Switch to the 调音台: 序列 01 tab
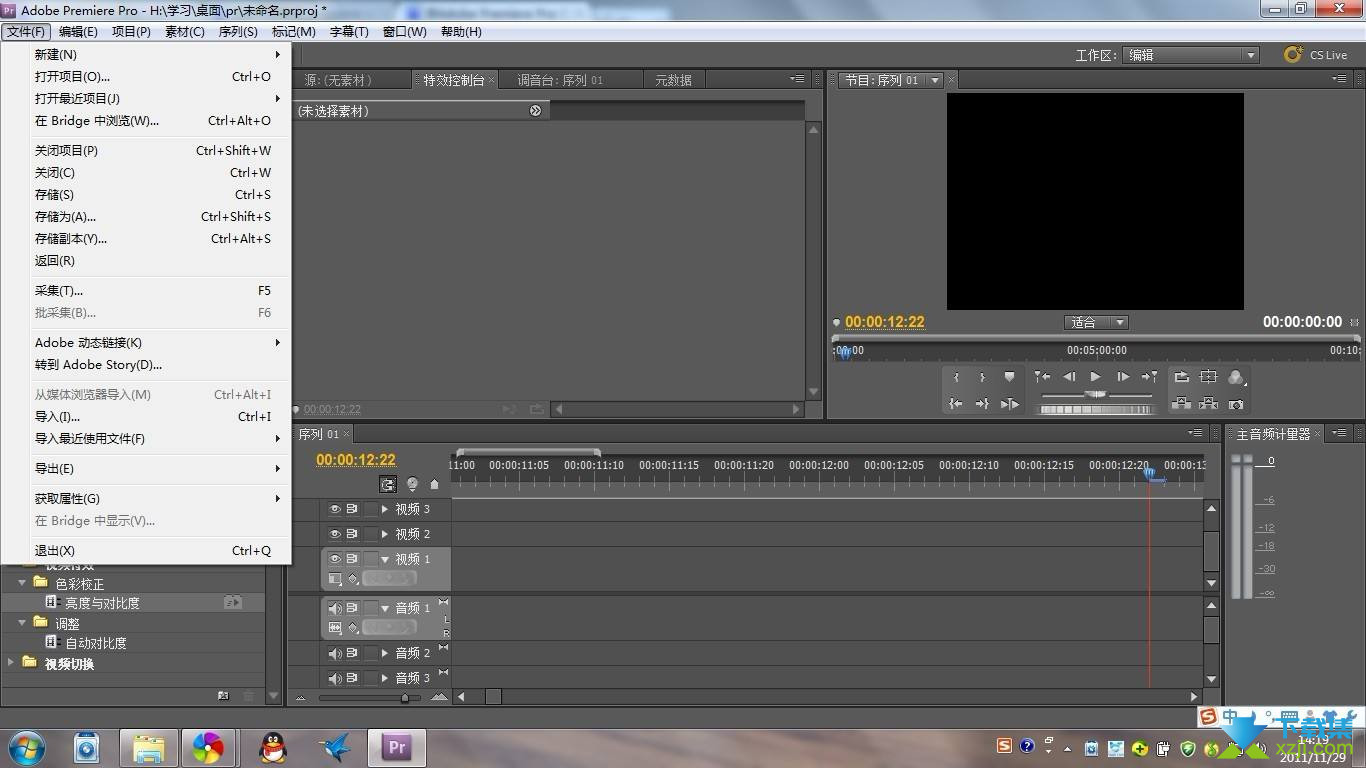The width and height of the screenshot is (1366, 768). click(x=560, y=80)
